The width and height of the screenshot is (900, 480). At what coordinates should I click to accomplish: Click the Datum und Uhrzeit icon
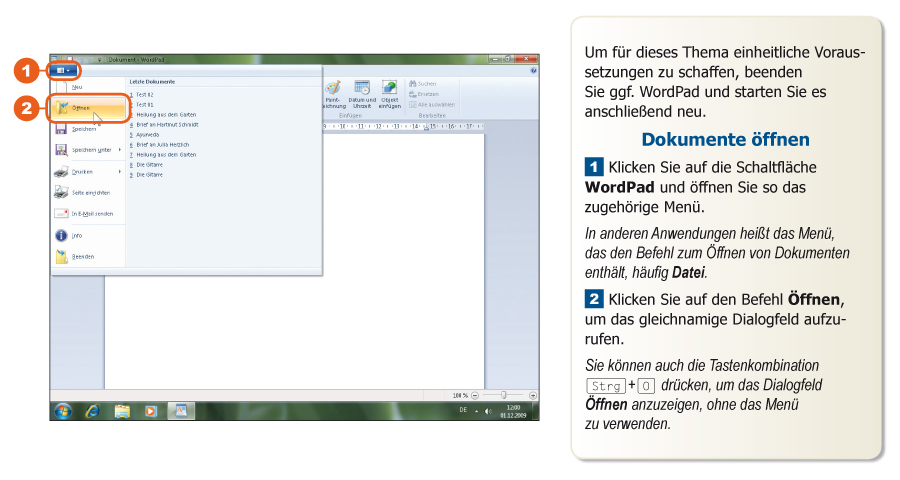click(x=362, y=90)
